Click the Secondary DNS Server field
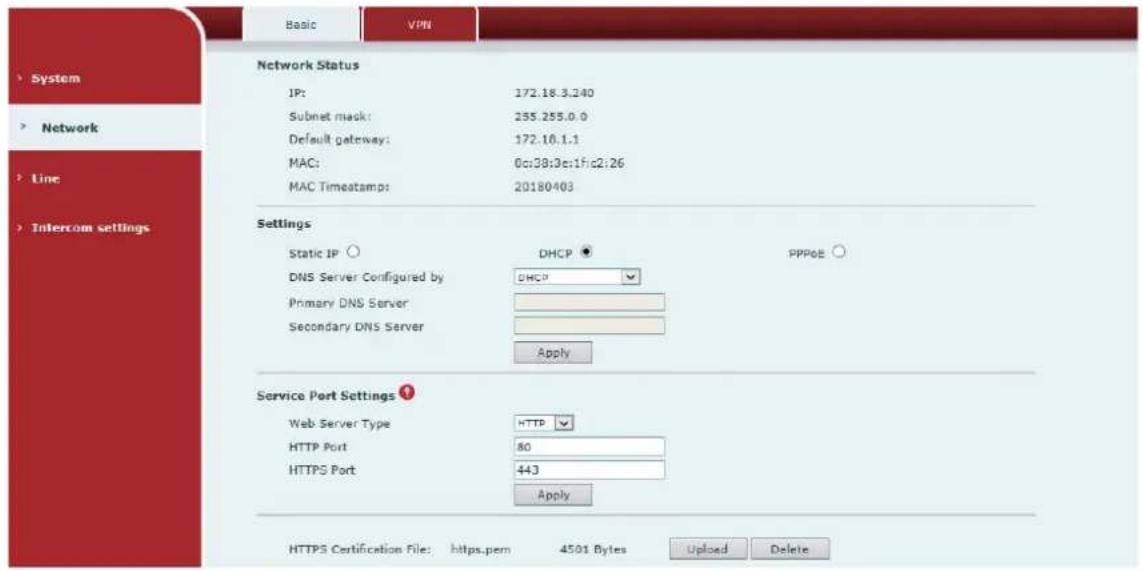 click(590, 326)
